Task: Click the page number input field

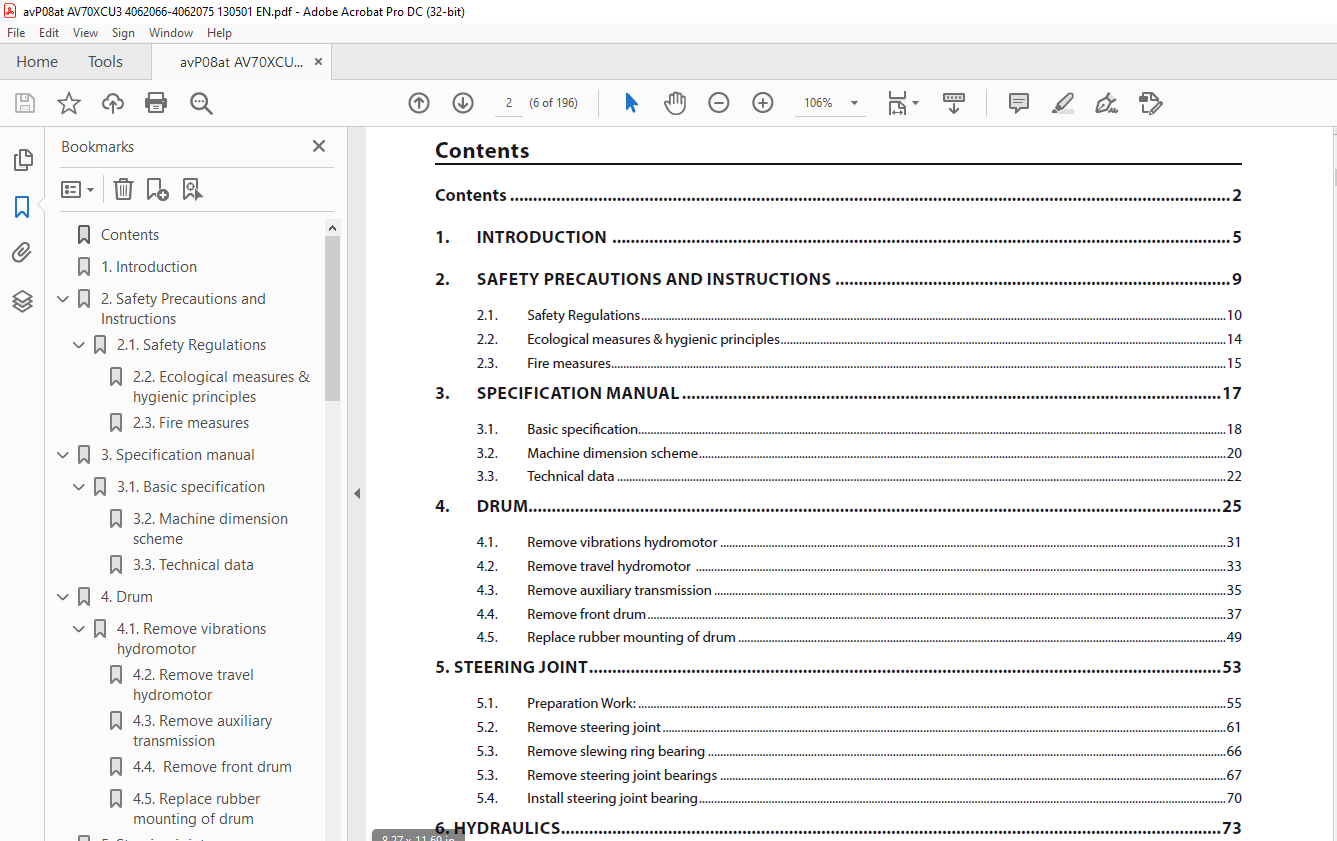Action: point(509,103)
